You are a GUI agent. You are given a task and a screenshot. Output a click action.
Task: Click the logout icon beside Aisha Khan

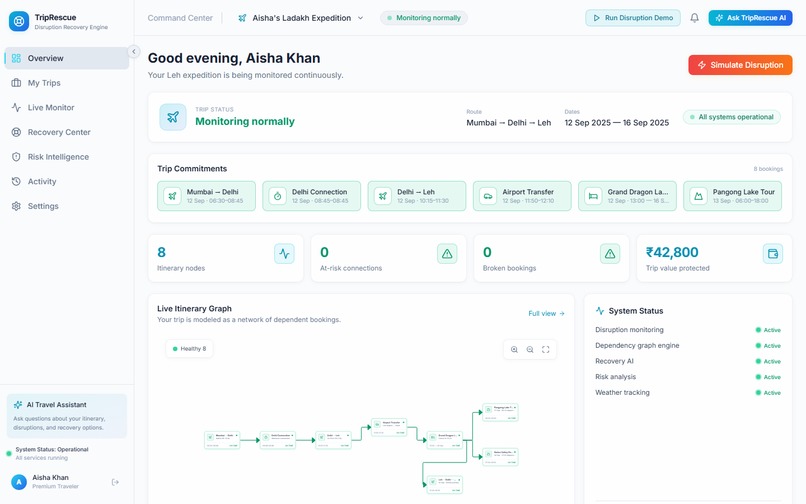pyautogui.click(x=115, y=482)
